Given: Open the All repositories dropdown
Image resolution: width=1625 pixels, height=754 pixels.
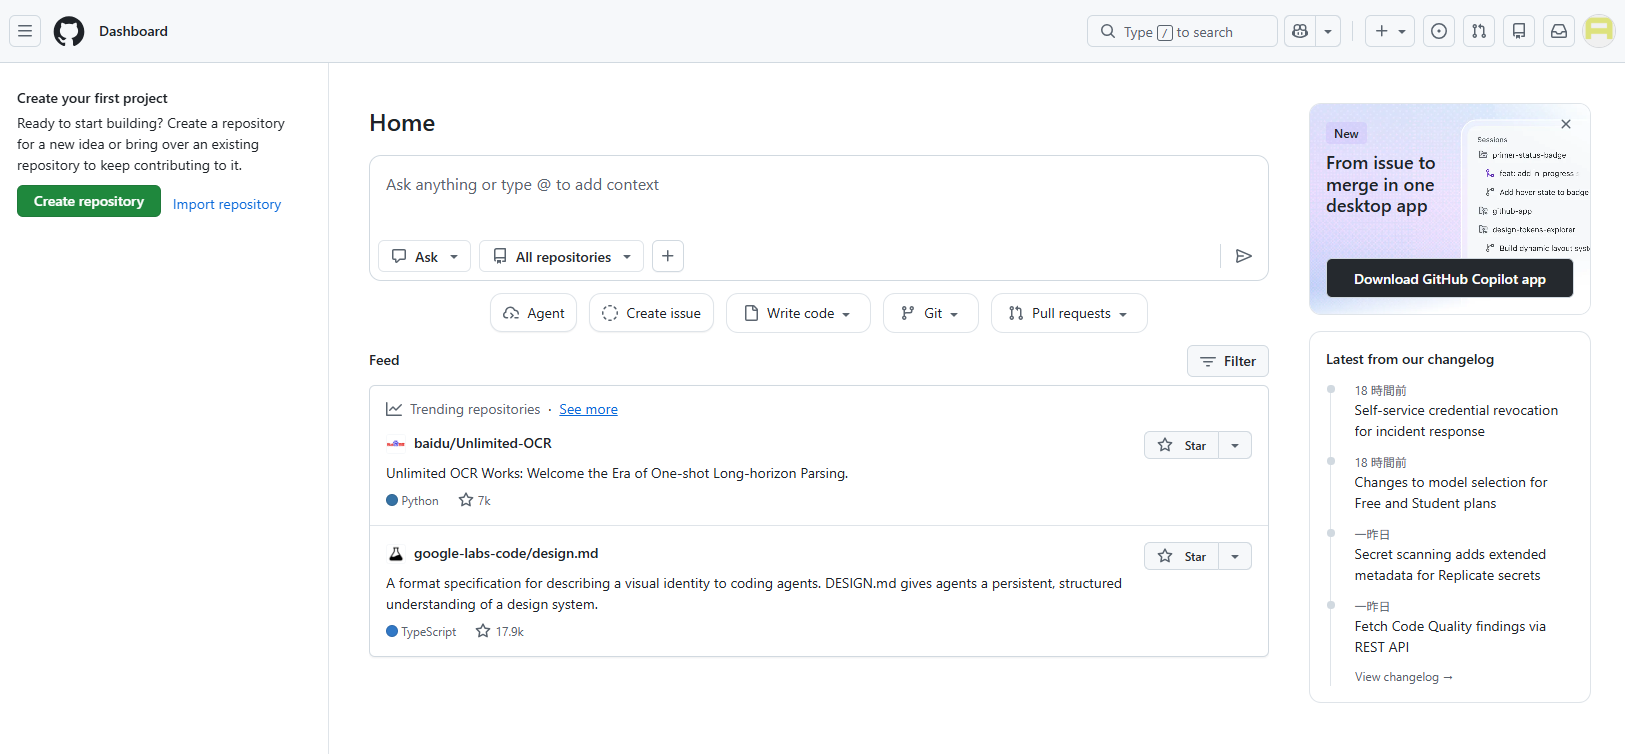Looking at the screenshot, I should (561, 256).
